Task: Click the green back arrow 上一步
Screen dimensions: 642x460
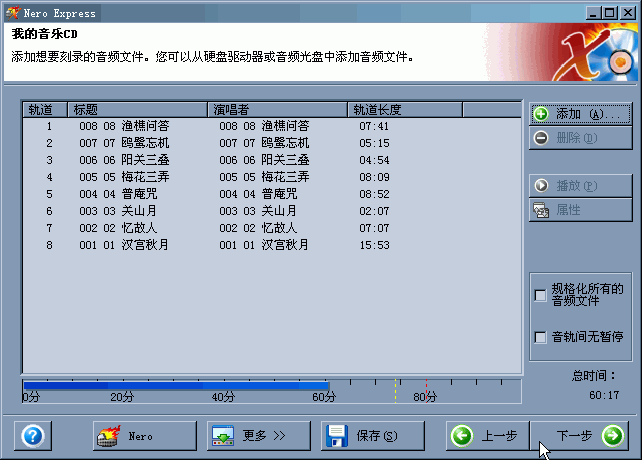Action: [462, 436]
